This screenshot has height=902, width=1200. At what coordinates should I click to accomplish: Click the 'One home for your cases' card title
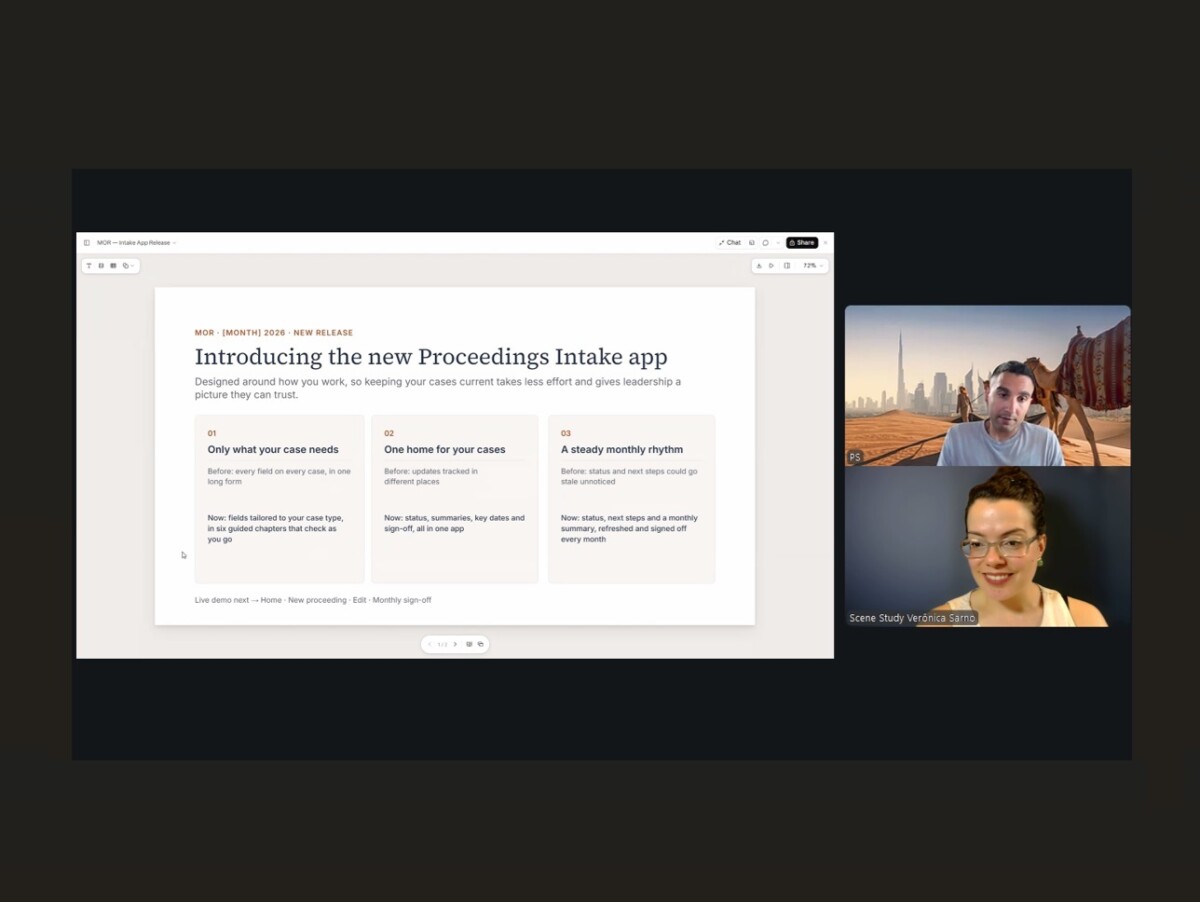click(445, 450)
